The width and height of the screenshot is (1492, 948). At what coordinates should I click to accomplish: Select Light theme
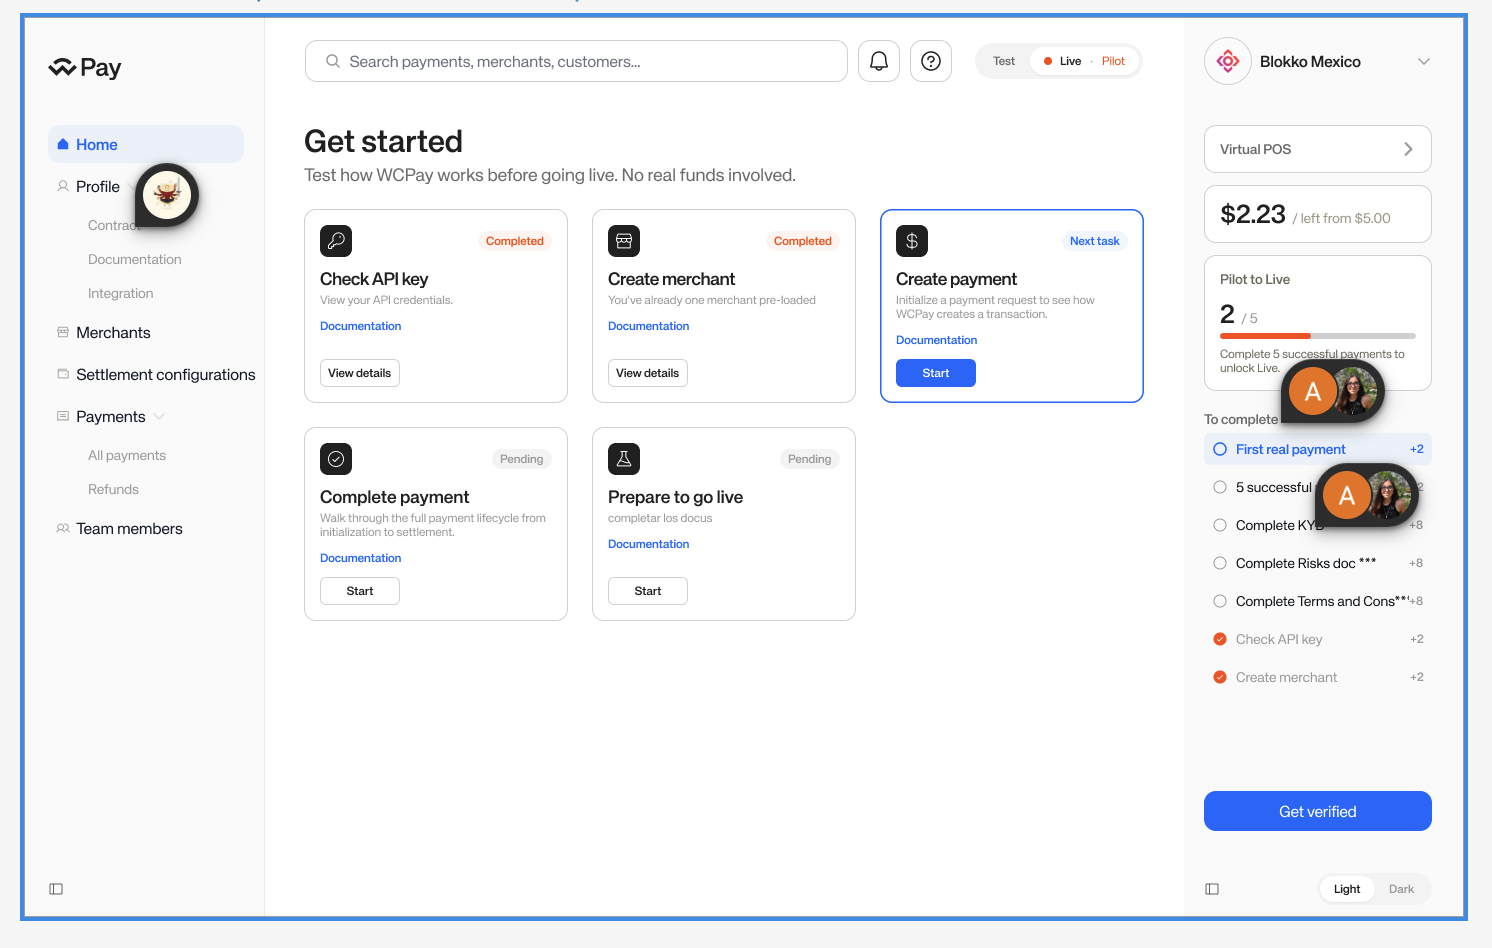1347,889
